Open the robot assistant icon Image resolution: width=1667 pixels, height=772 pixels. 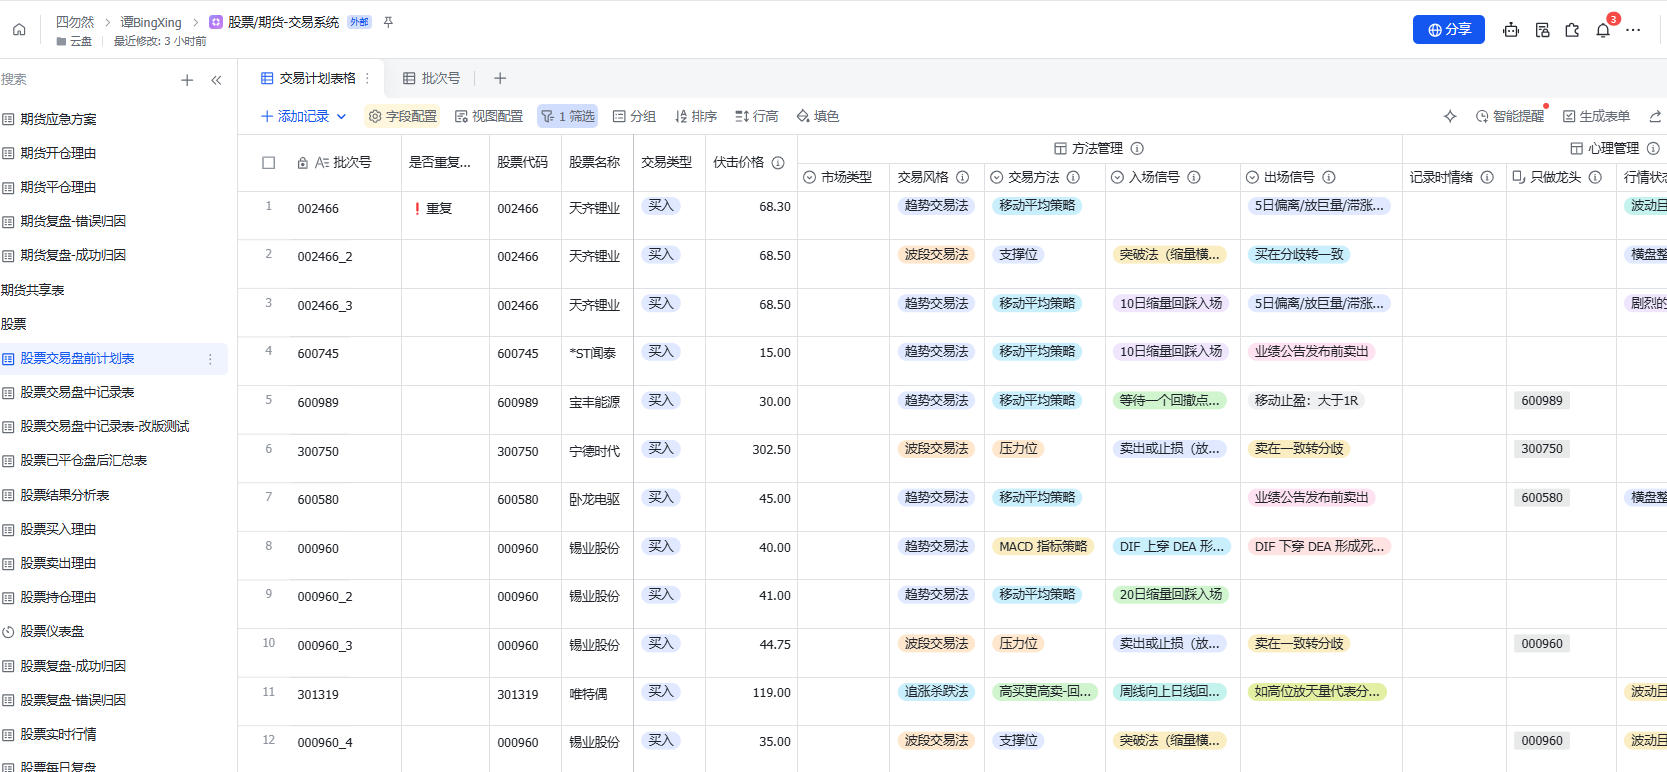[1511, 30]
